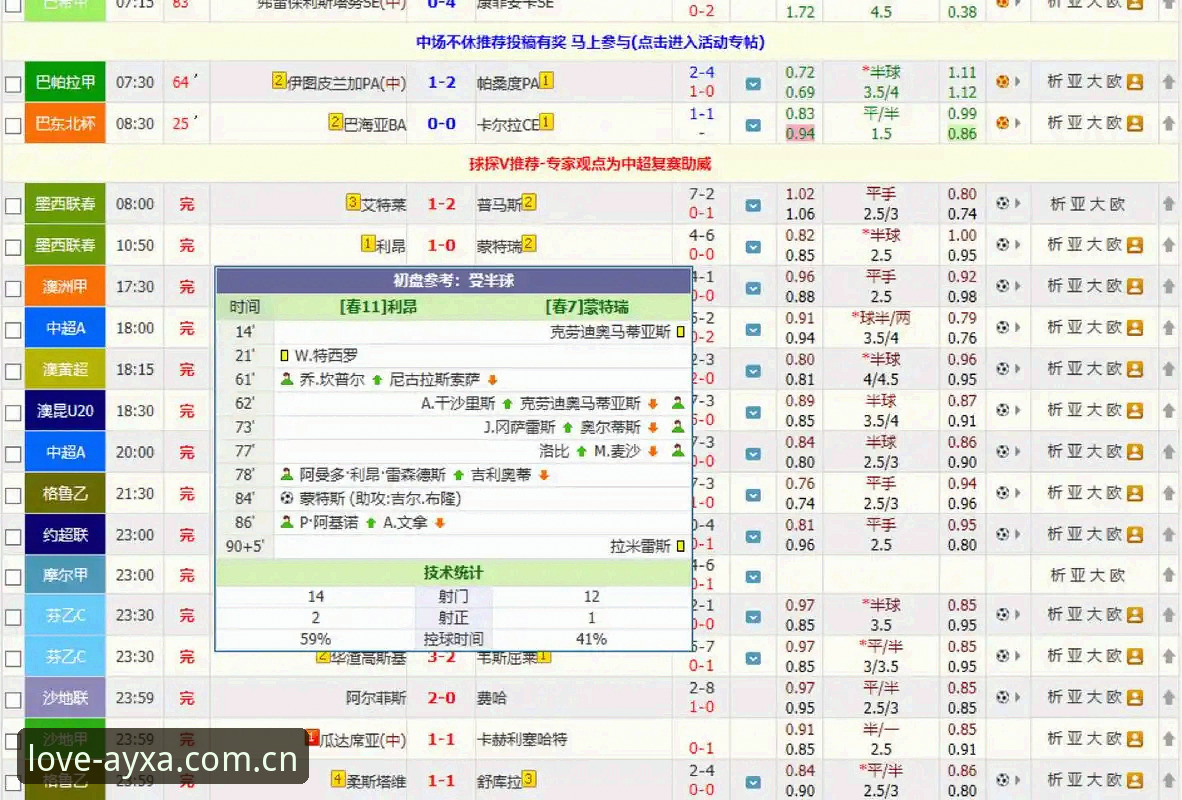Expand blue dropdown in 澳黄超 row
Image resolution: width=1182 pixels, height=800 pixels.
tap(753, 371)
